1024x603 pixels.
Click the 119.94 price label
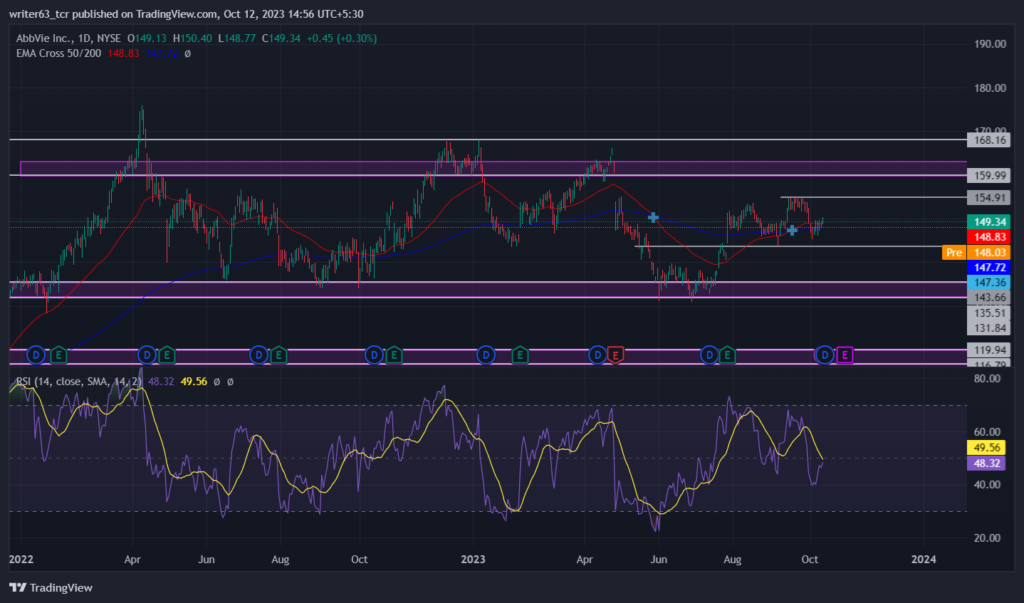click(989, 350)
